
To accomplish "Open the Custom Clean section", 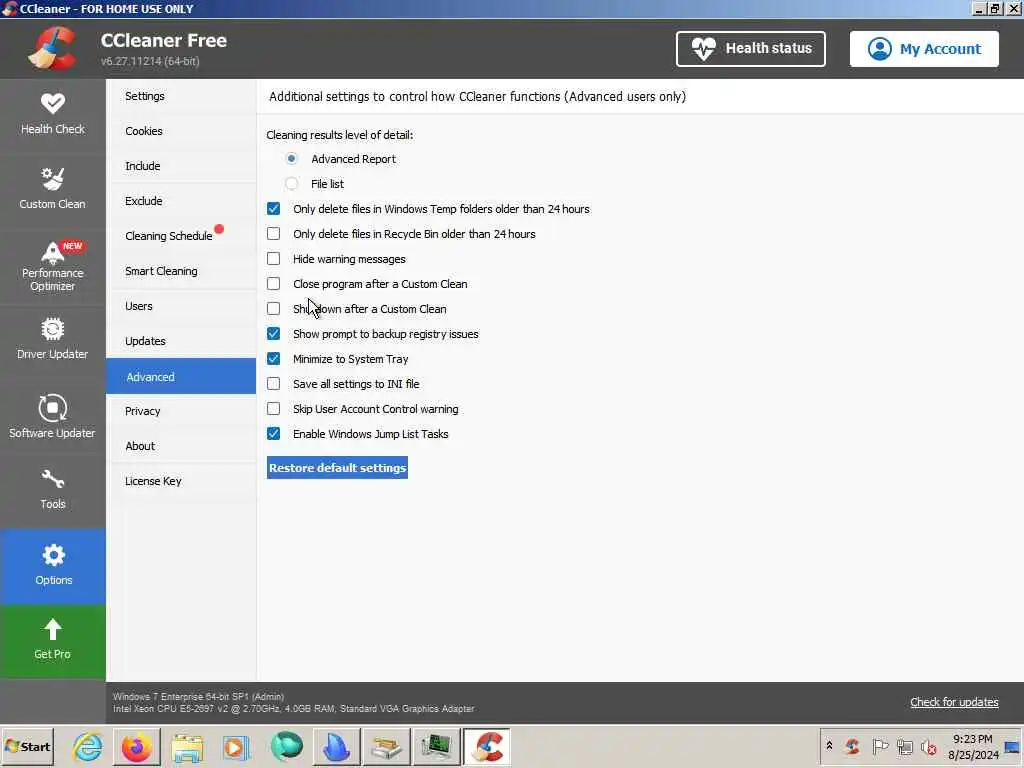I will [x=52, y=189].
